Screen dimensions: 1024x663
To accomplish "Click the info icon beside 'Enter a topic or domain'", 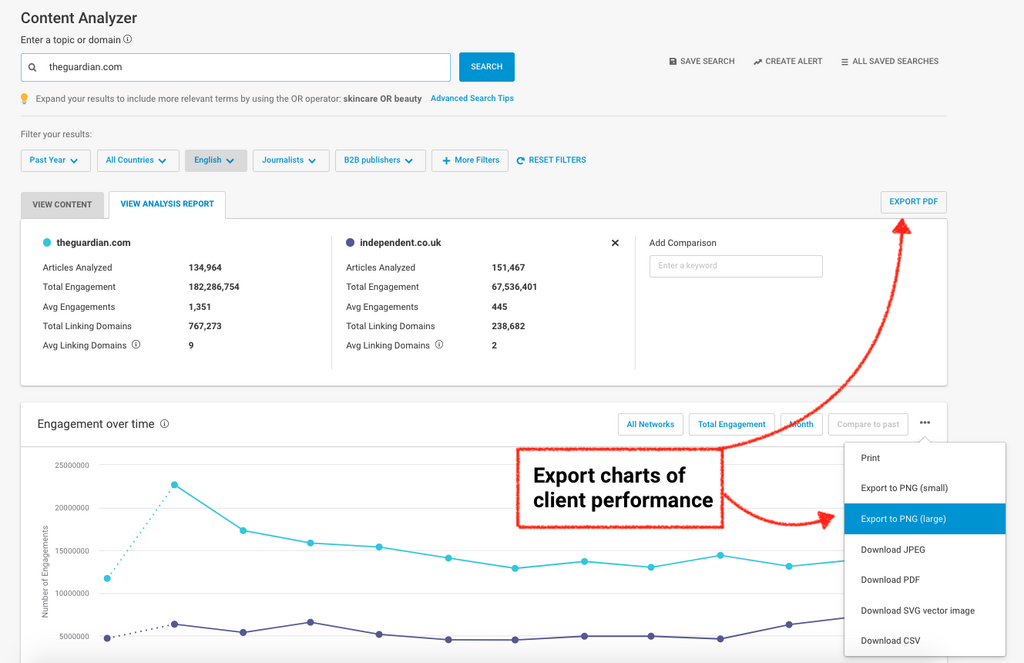I will 128,40.
